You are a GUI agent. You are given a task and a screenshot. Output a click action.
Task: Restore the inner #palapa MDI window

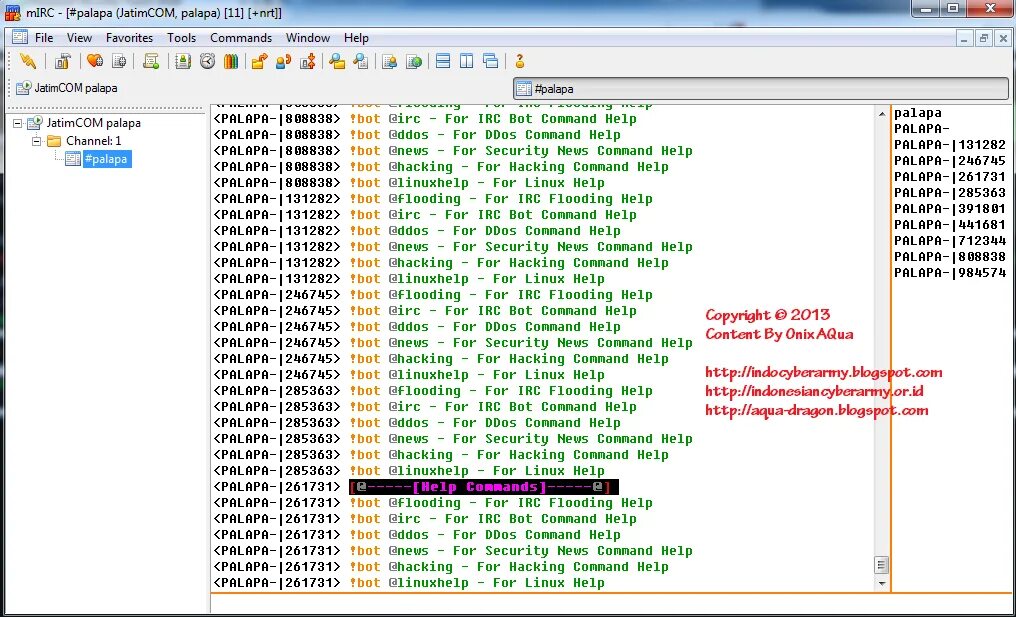click(x=984, y=38)
